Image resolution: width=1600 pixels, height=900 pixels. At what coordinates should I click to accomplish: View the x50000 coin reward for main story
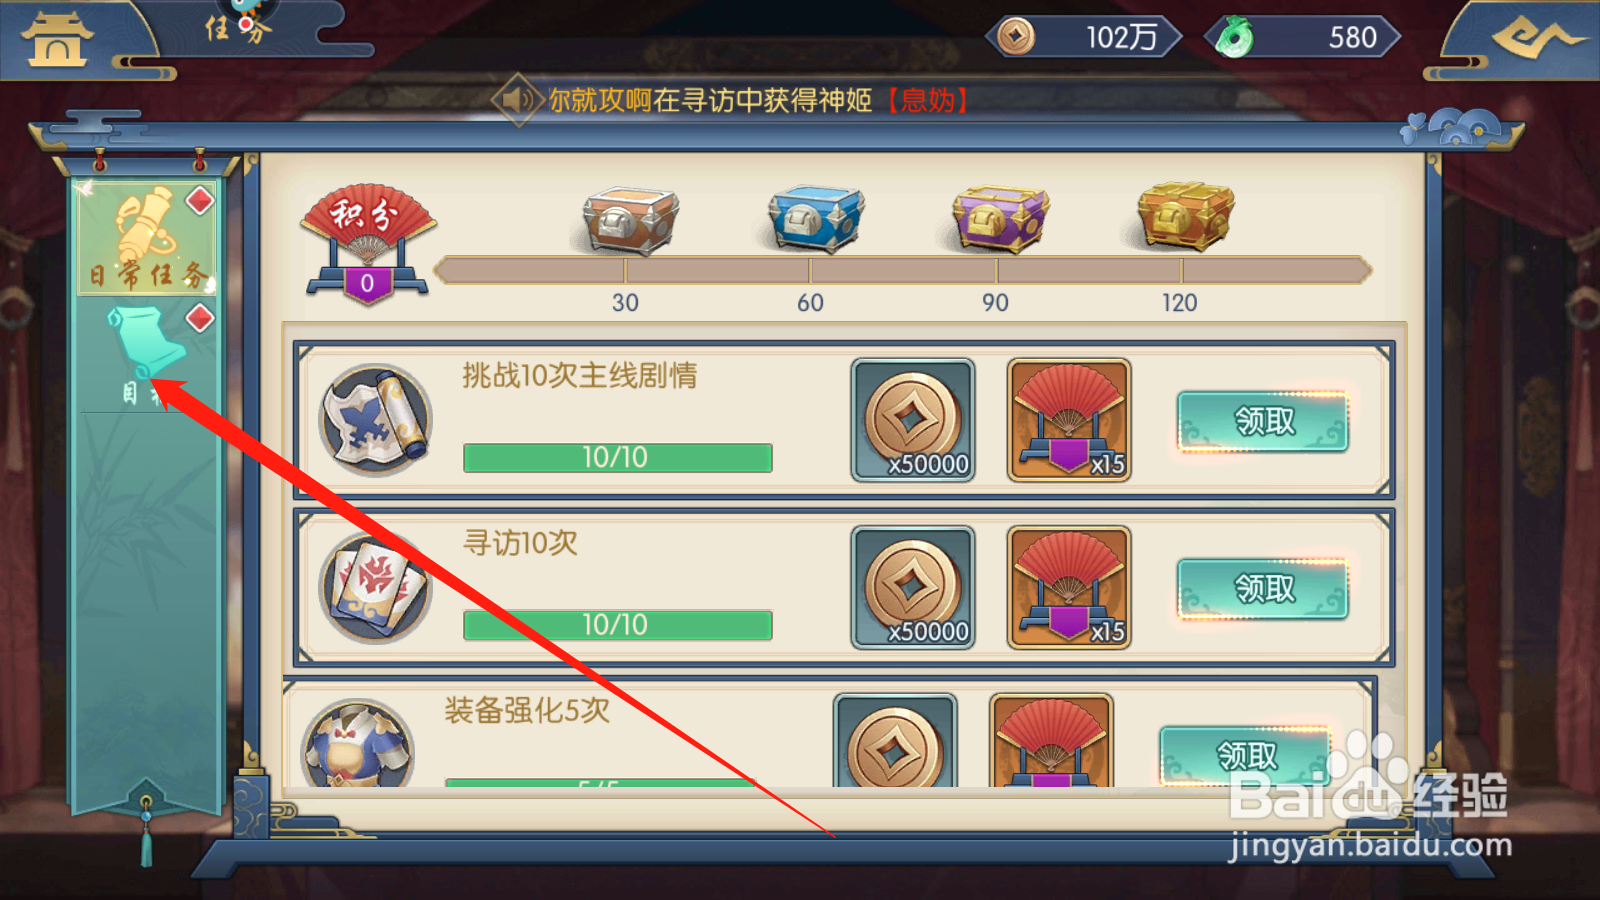[912, 420]
